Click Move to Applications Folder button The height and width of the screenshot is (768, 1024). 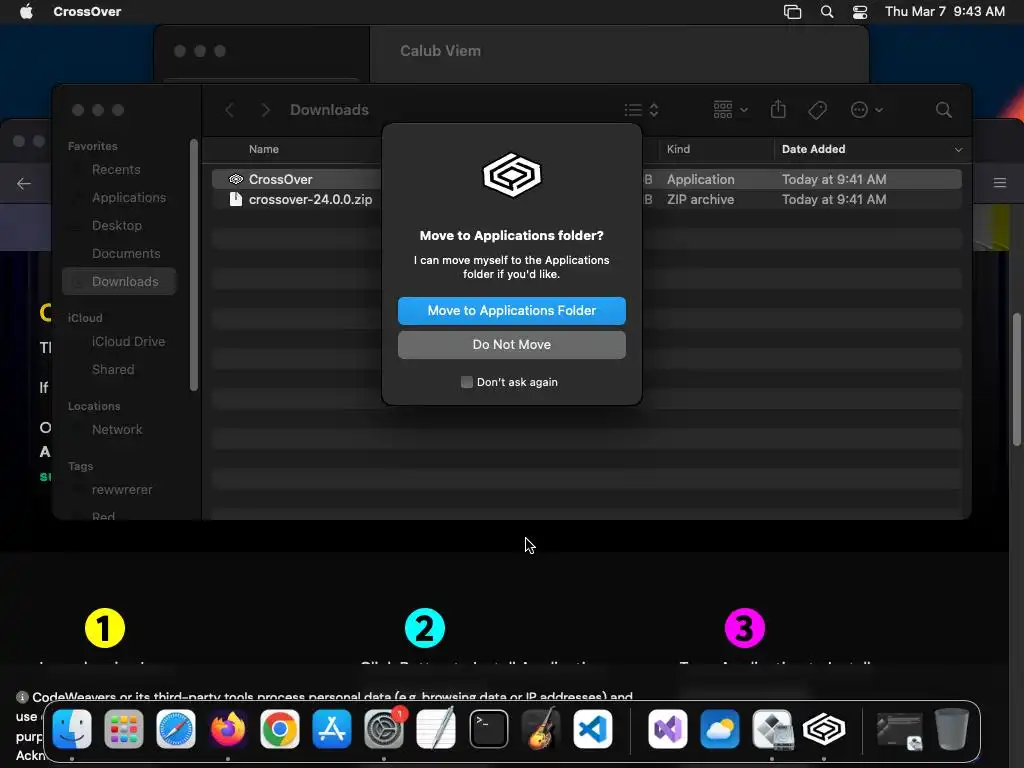[511, 311]
